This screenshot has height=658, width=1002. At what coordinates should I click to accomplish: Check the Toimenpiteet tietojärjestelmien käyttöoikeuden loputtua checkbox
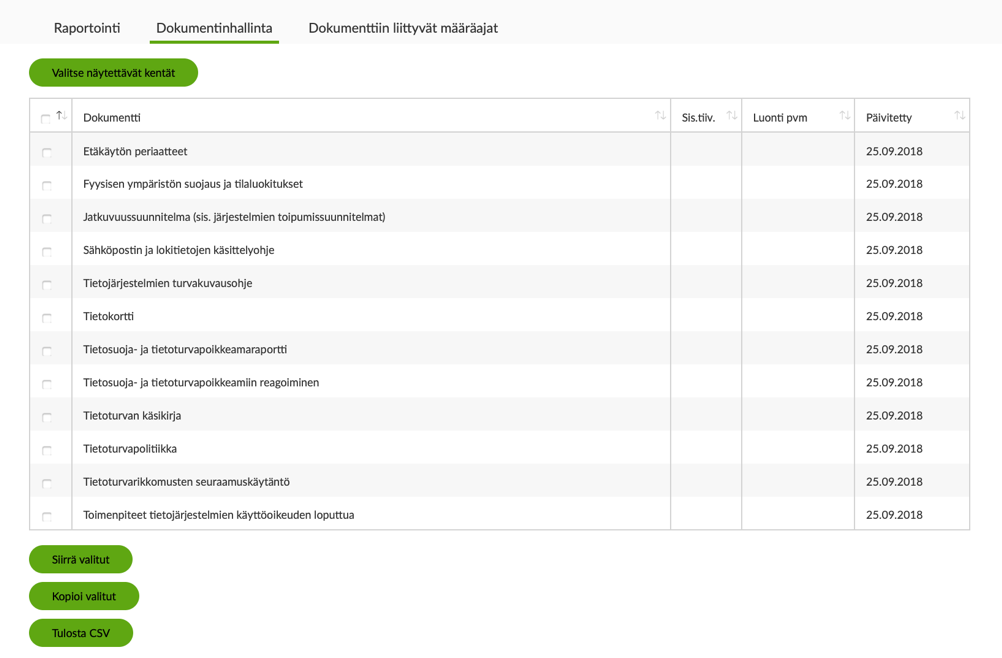coord(47,516)
